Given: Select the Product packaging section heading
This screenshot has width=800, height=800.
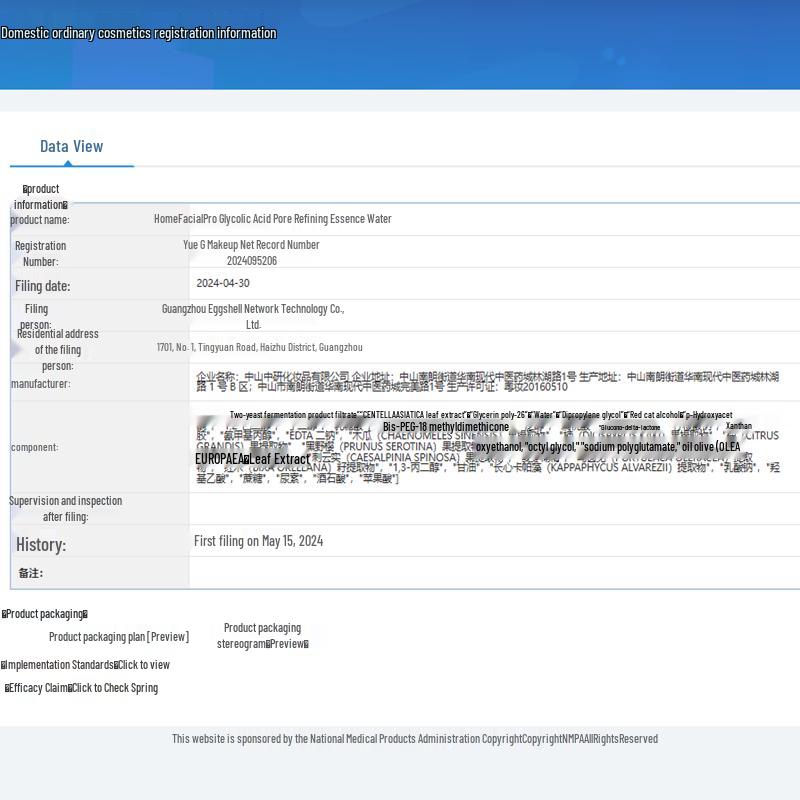Looking at the screenshot, I should pyautogui.click(x=45, y=613).
